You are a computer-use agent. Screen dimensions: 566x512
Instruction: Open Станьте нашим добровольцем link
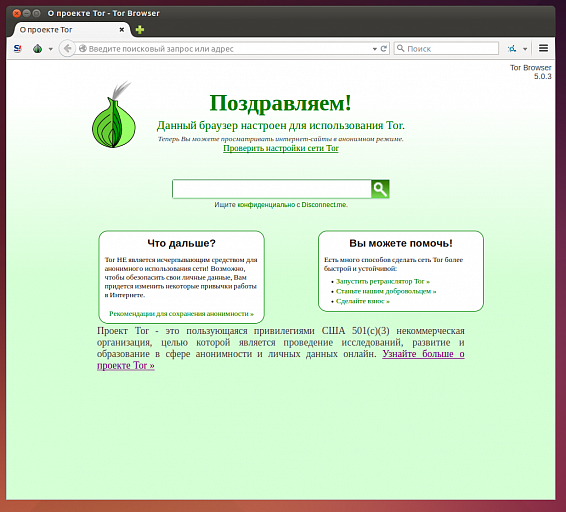pos(386,291)
